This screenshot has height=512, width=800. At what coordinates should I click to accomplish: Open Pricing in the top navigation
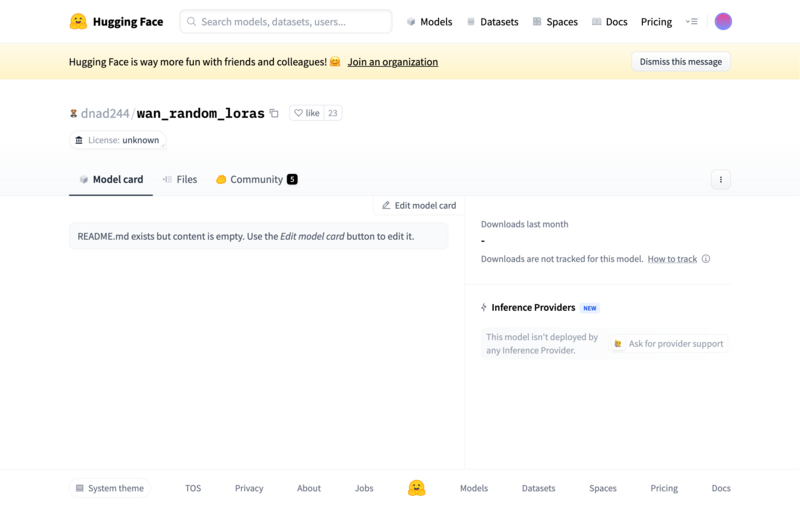click(x=656, y=21)
